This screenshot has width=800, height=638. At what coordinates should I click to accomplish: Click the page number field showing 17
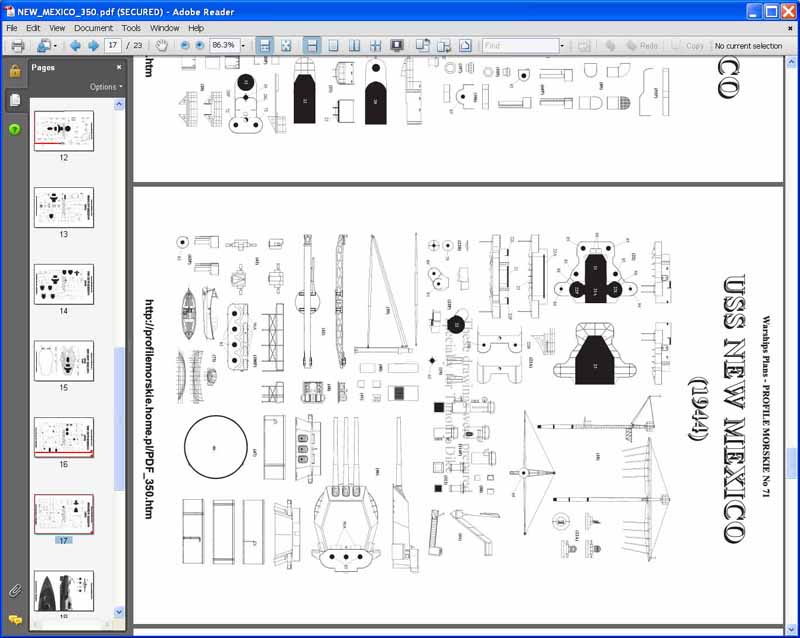coord(113,45)
